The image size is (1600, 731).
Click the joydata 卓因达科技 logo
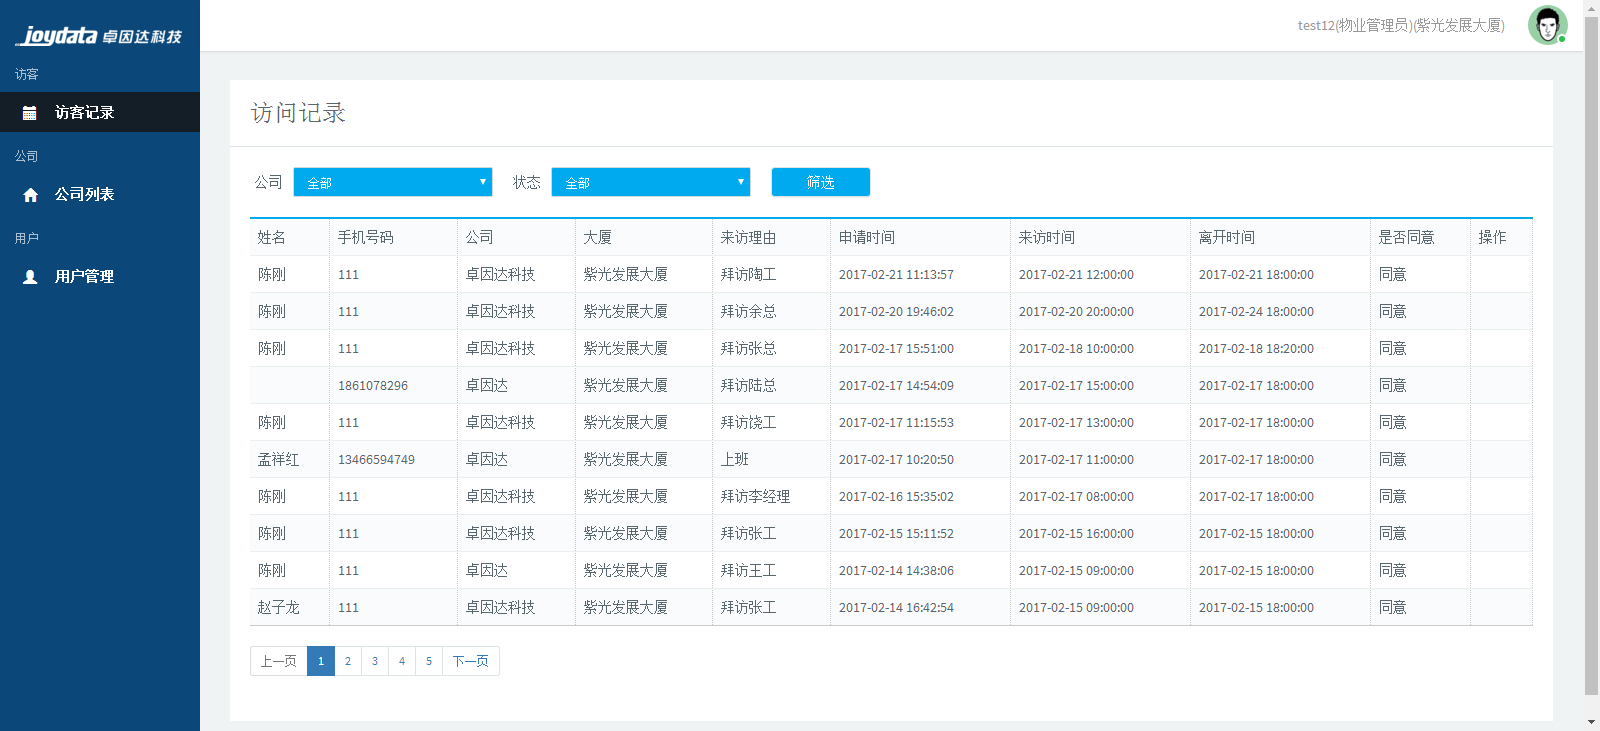pyautogui.click(x=99, y=36)
